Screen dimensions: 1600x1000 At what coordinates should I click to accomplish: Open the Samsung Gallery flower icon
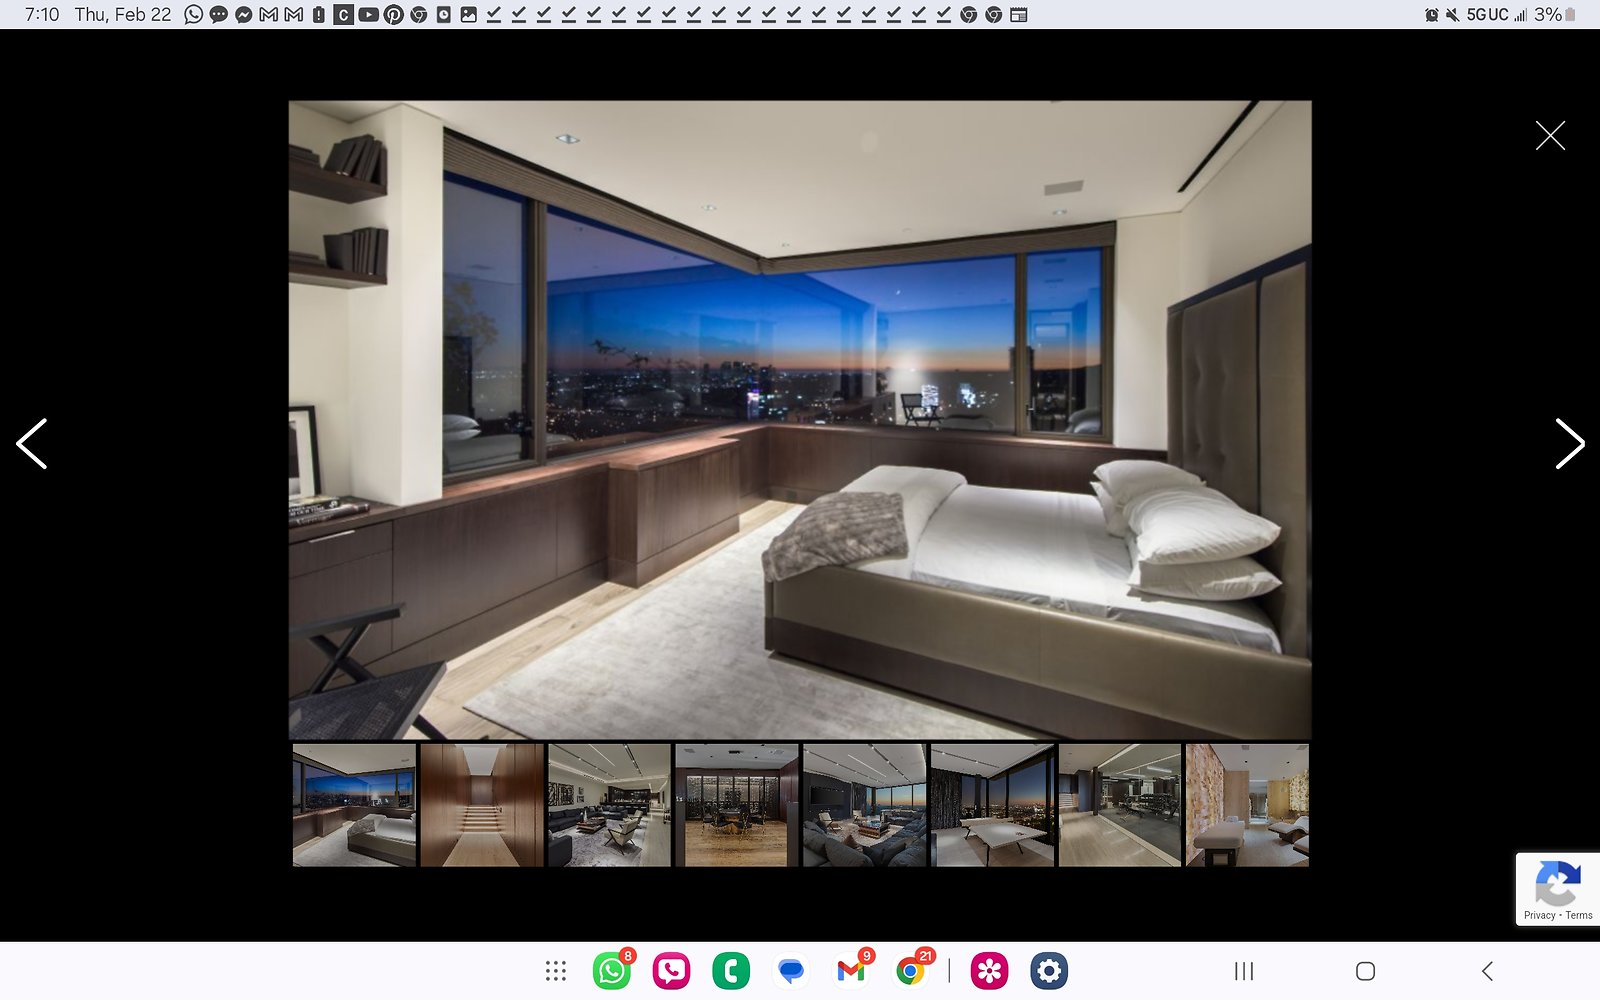989,971
